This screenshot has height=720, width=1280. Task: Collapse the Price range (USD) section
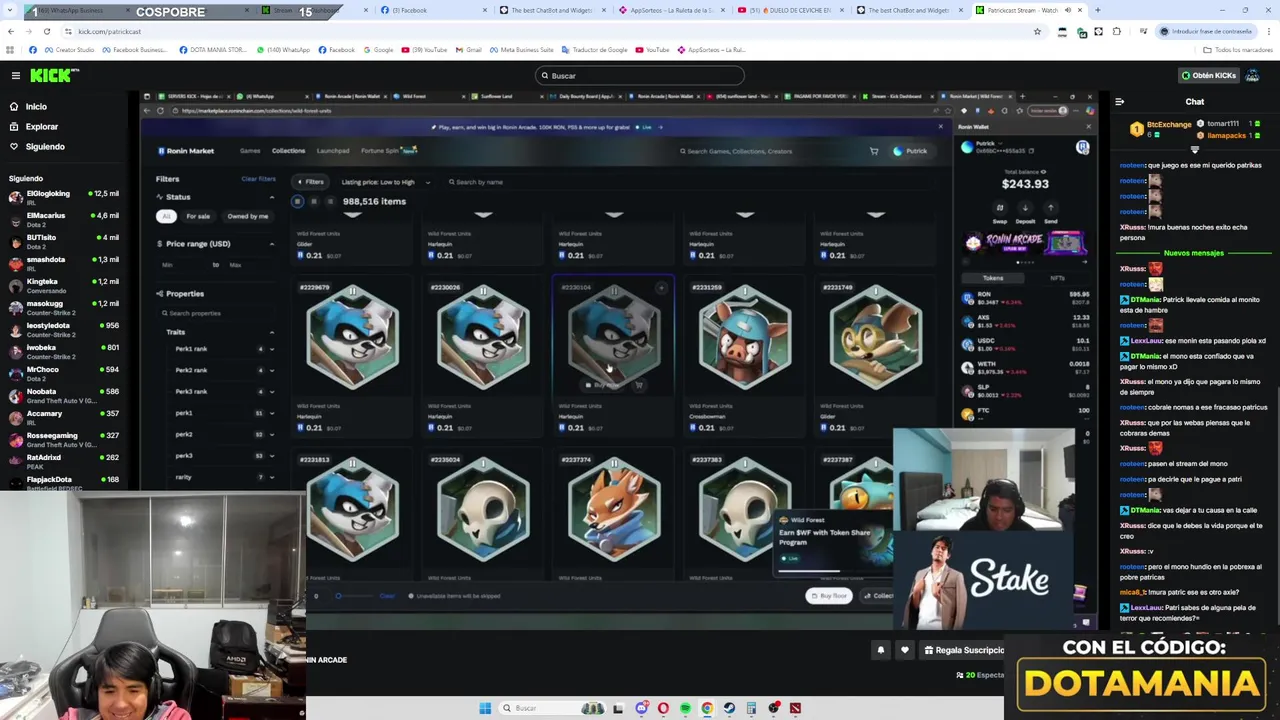click(x=271, y=244)
